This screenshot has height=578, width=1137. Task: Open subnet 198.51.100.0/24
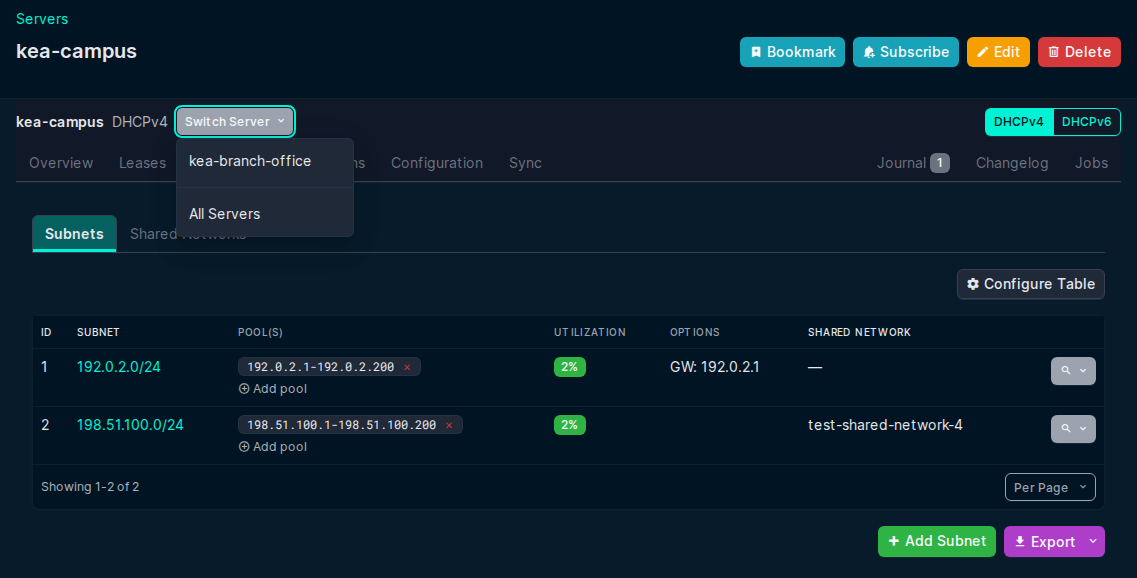[x=130, y=425]
